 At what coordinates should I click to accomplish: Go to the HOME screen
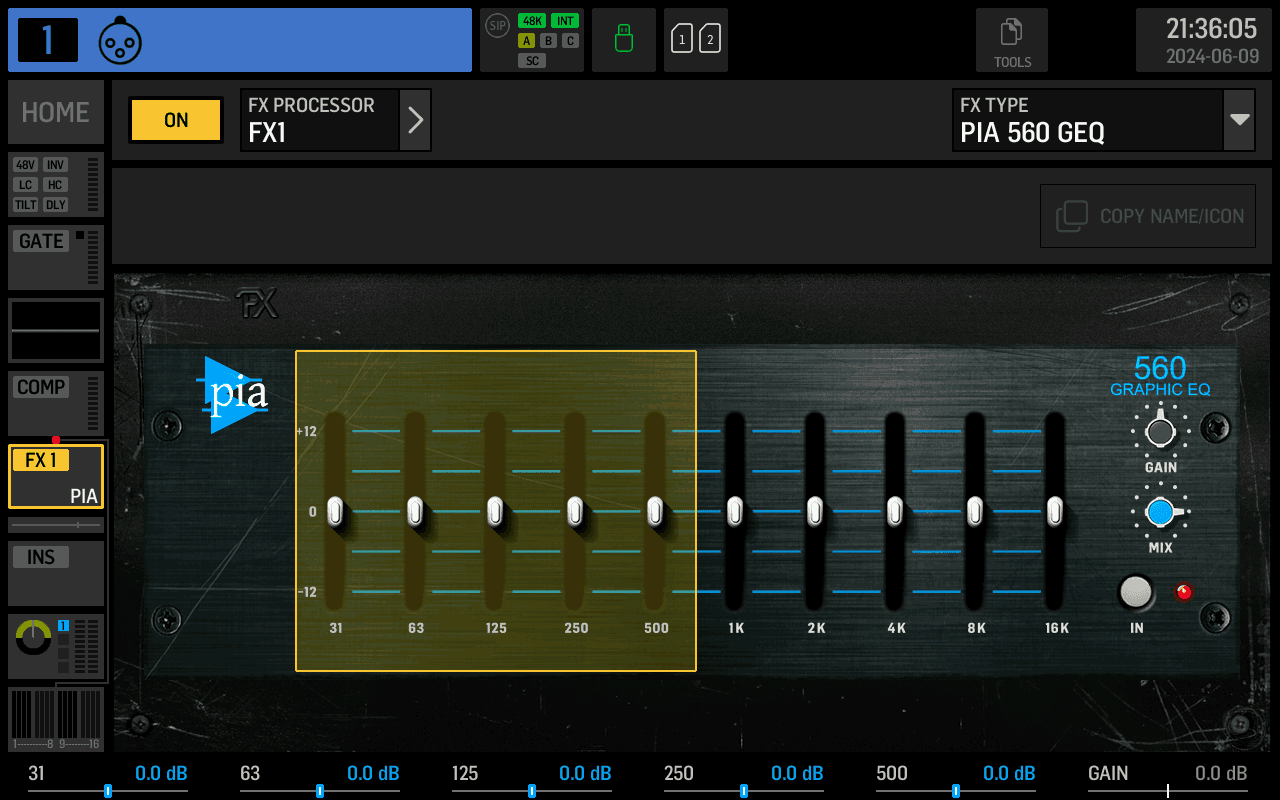coord(56,112)
